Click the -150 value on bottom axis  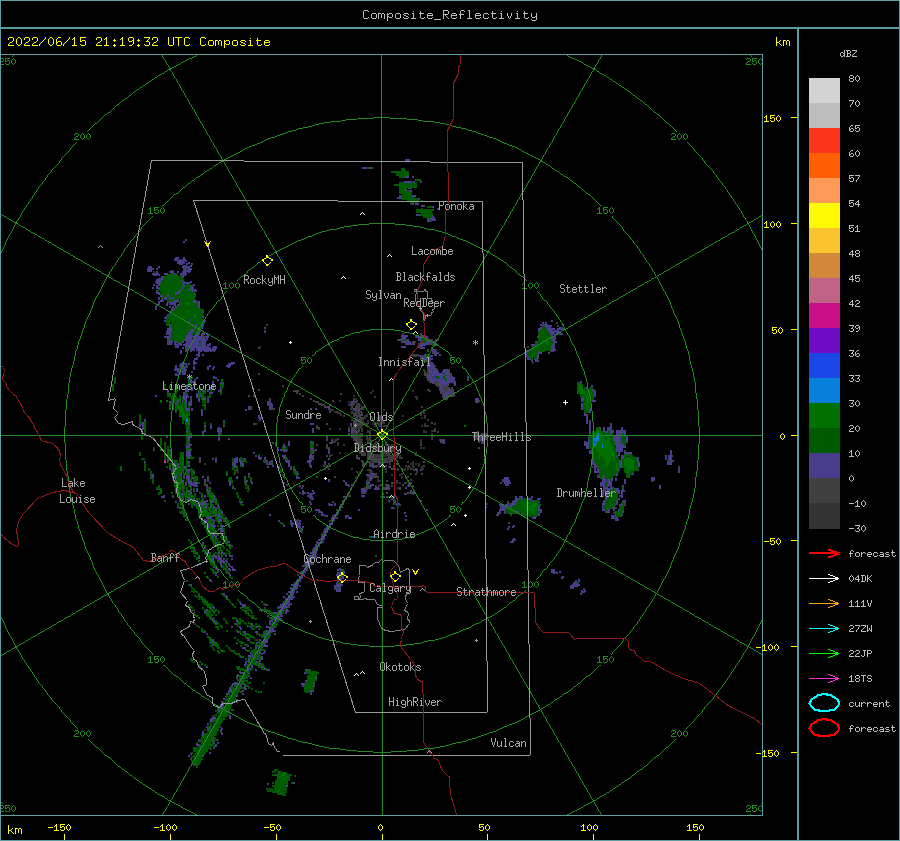coord(59,828)
